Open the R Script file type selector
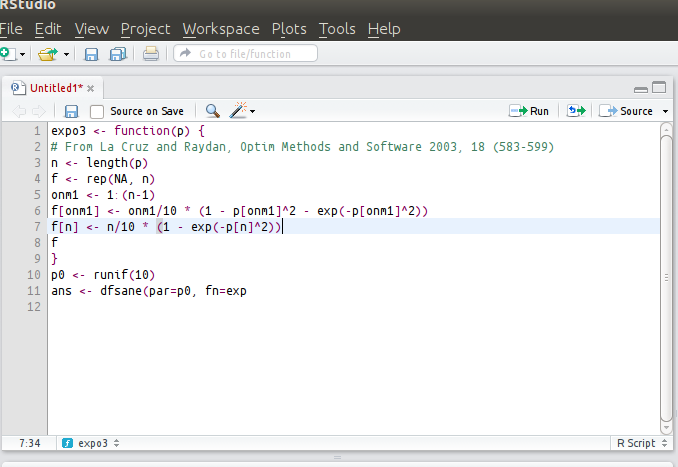 [x=640, y=442]
